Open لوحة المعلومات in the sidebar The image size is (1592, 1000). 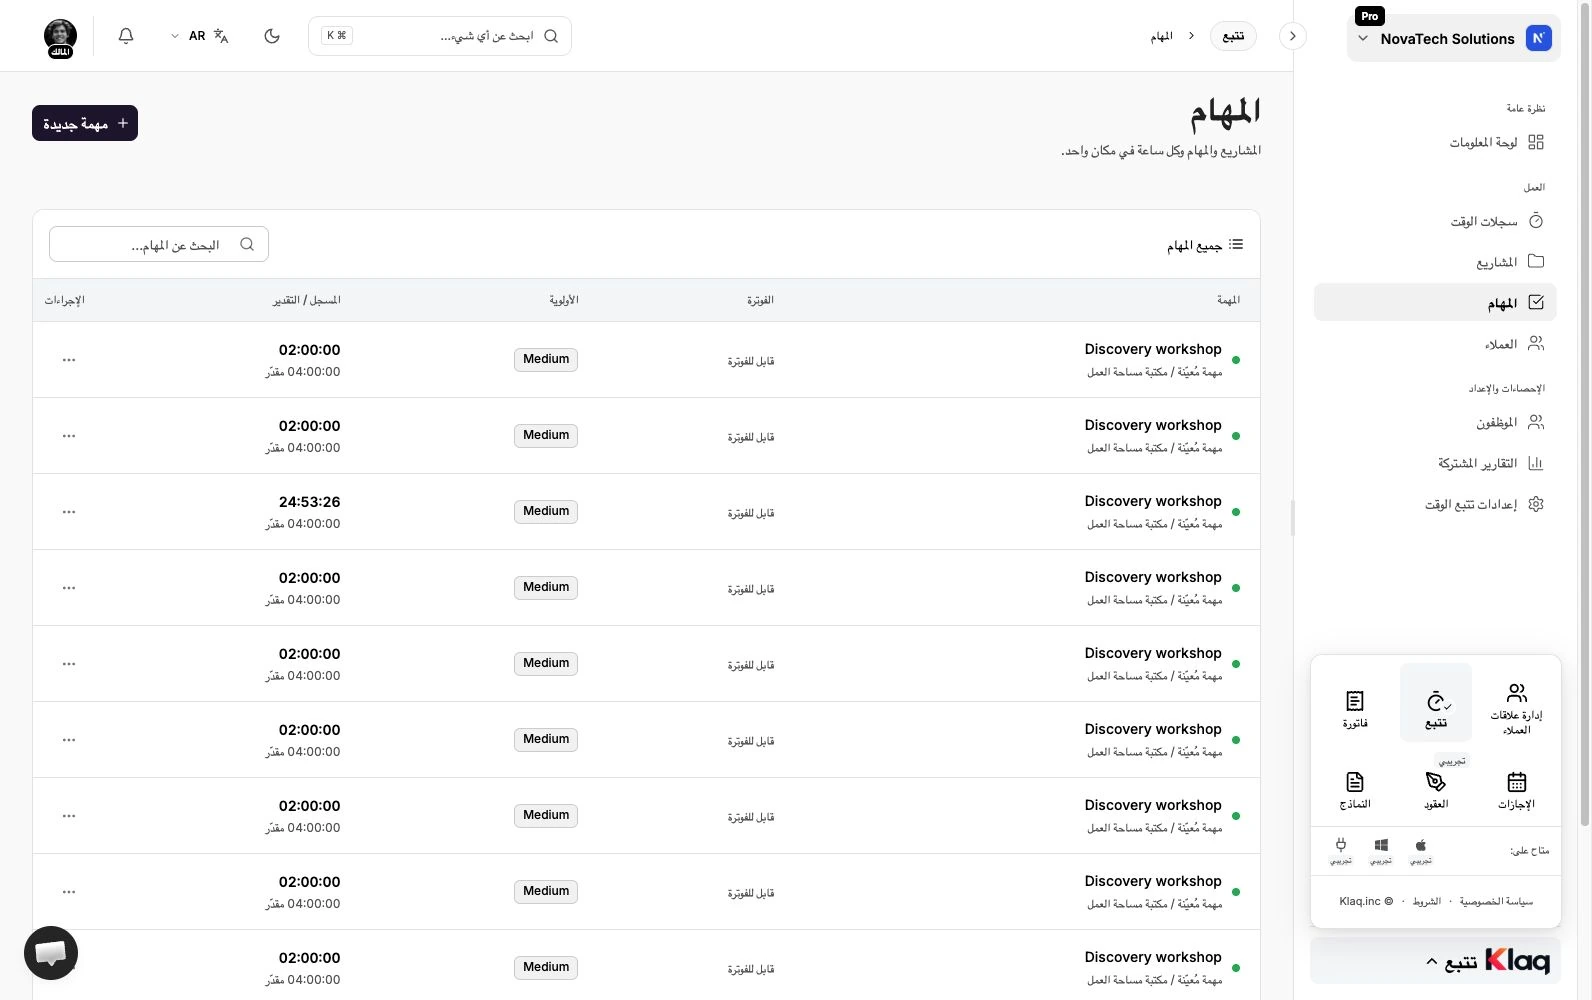point(1436,142)
